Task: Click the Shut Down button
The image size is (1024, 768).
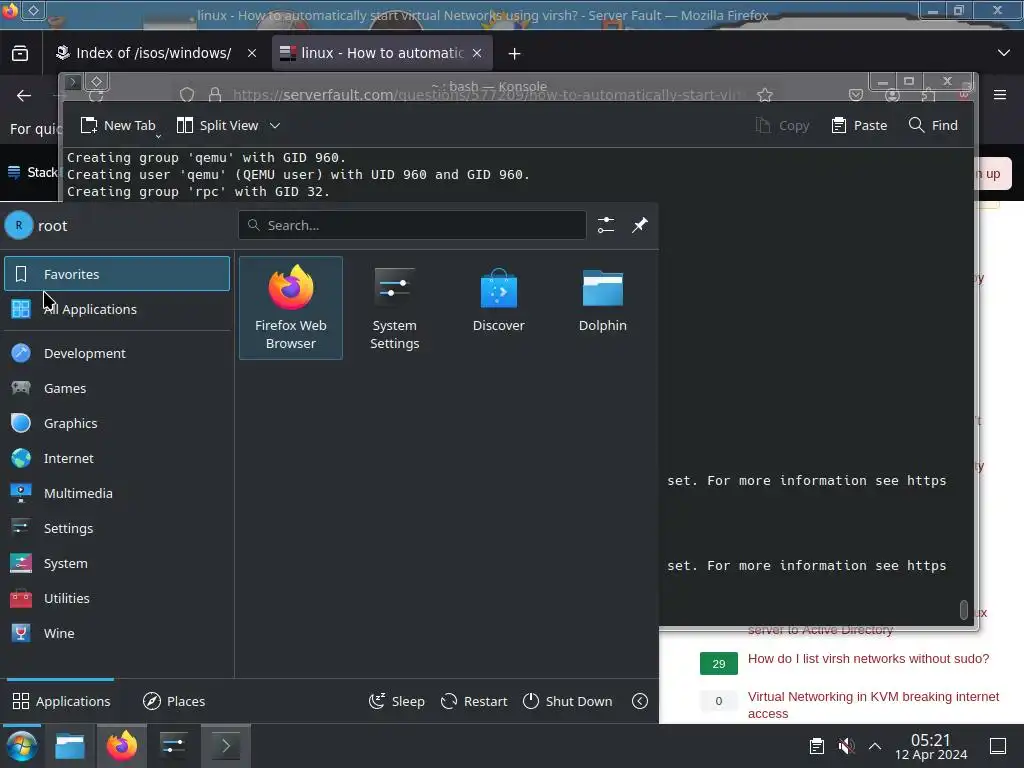Action: tap(568, 701)
